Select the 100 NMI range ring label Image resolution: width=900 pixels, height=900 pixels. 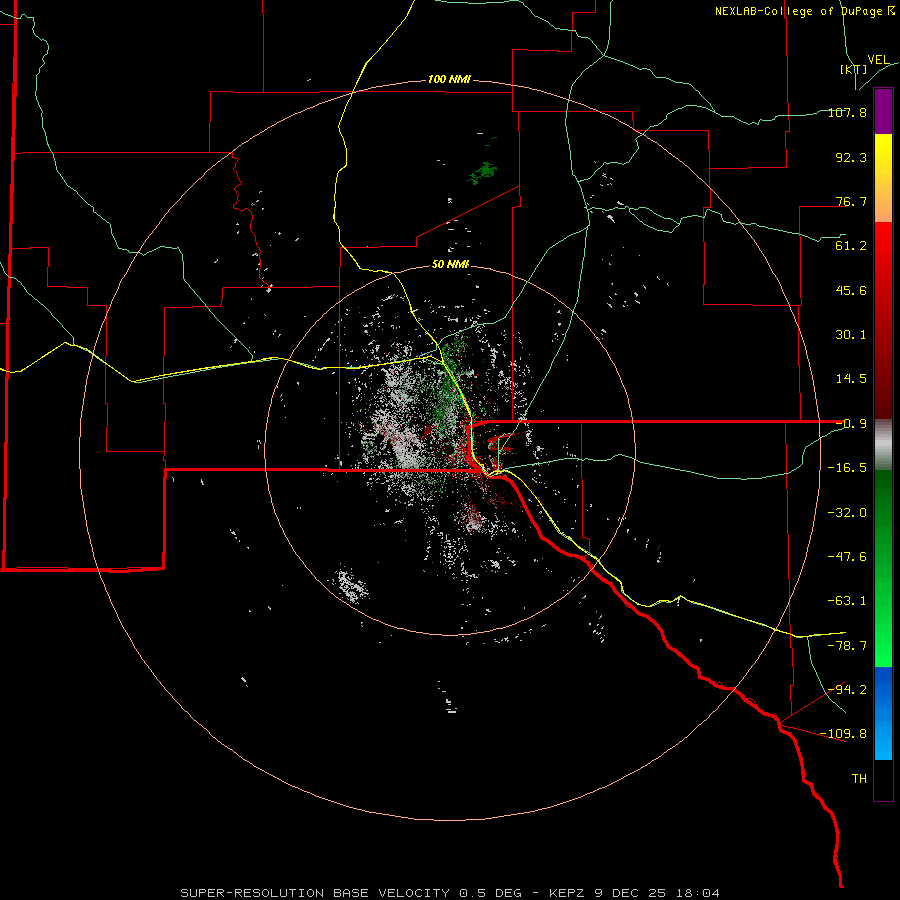click(449, 79)
